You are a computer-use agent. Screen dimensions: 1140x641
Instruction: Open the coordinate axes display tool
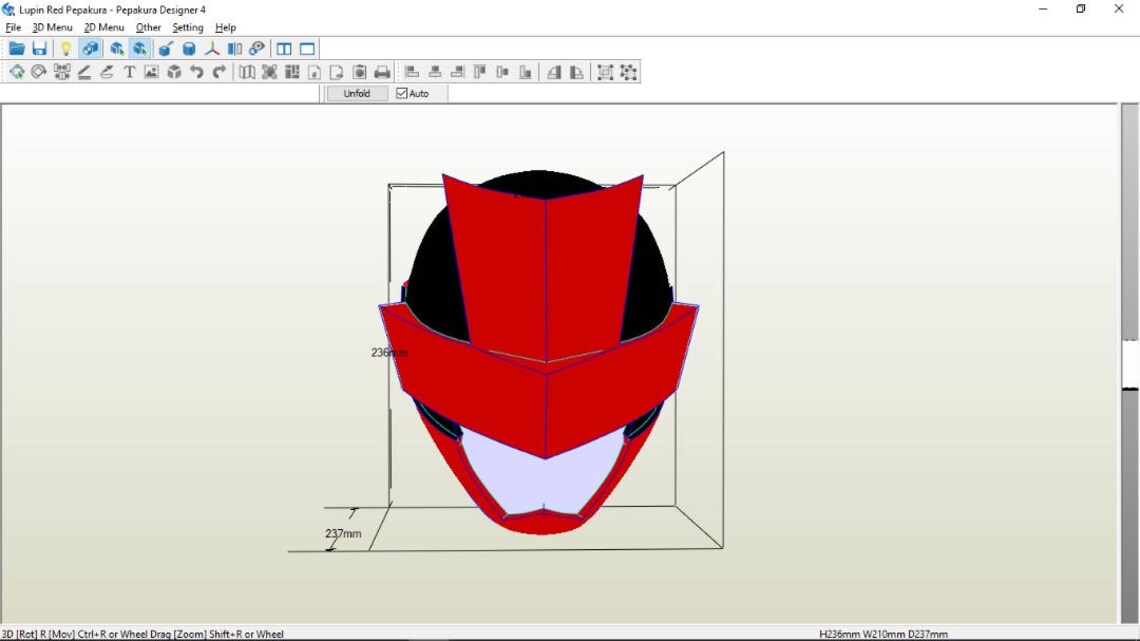tap(212, 48)
